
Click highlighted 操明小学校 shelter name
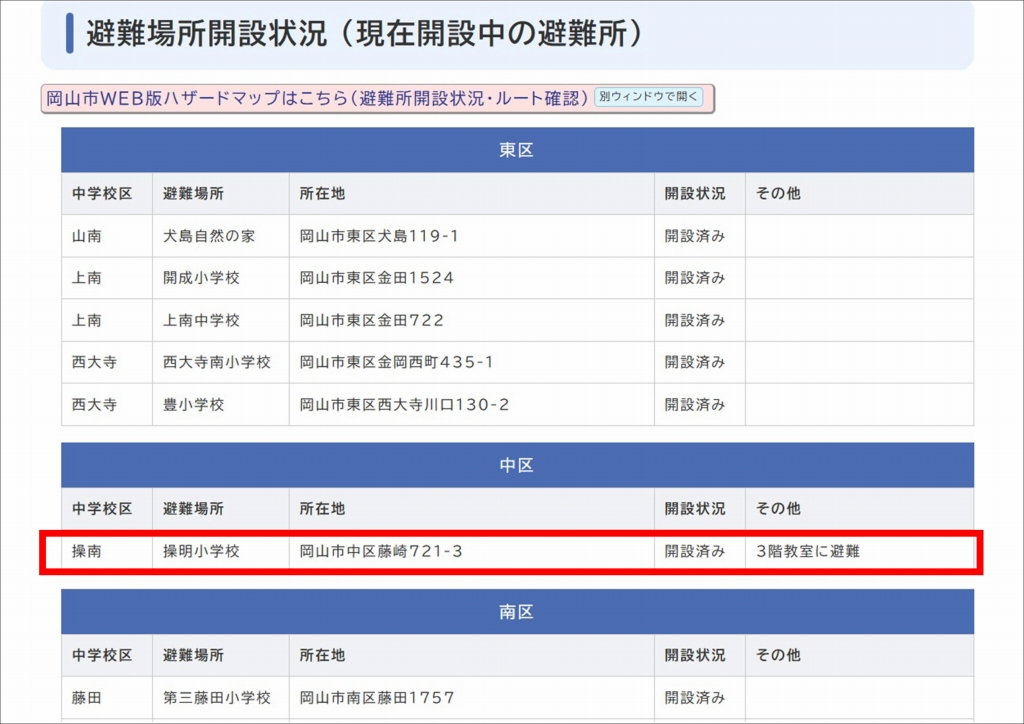tap(201, 551)
